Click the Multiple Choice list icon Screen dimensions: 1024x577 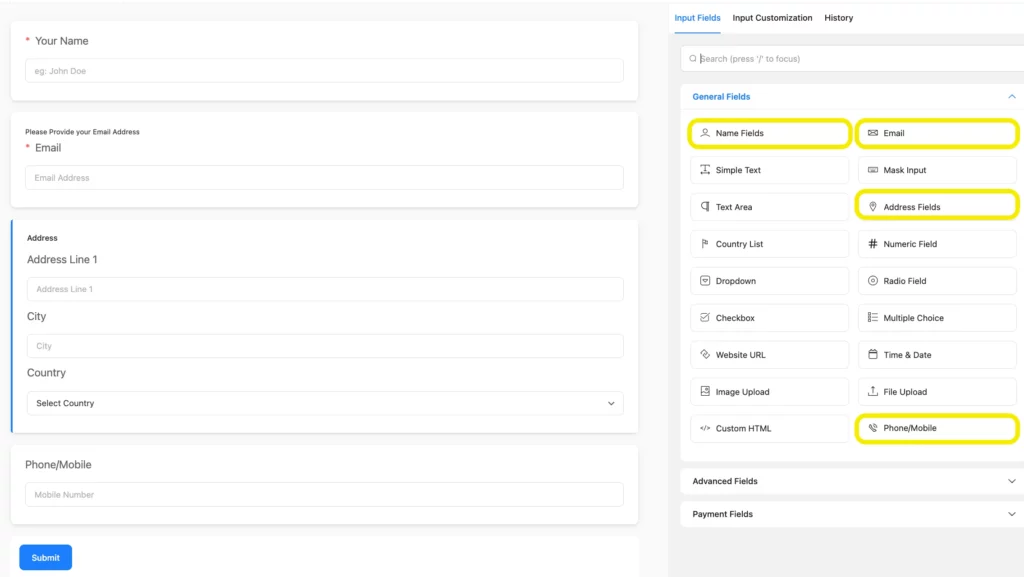pos(872,317)
